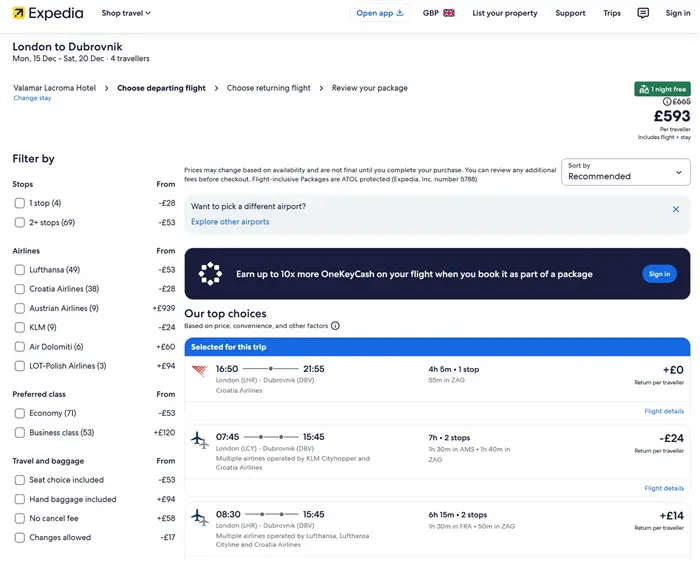Go to Support in the top navigation
The image size is (700, 561).
(x=570, y=13)
